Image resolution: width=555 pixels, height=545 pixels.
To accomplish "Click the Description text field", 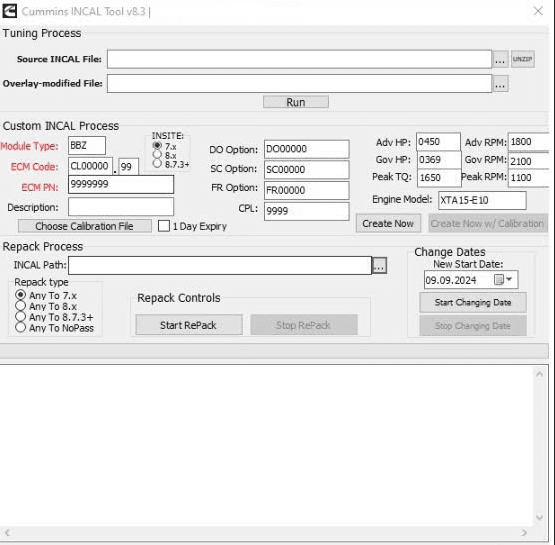I will click(121, 207).
